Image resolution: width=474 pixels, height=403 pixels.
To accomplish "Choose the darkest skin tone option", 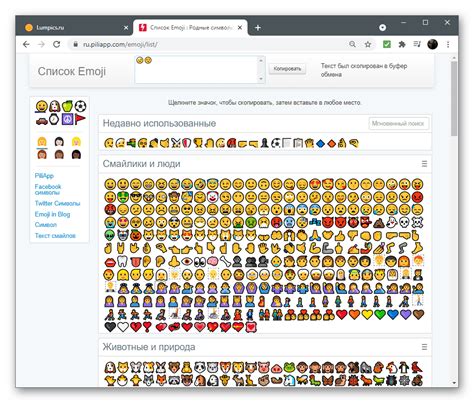I will pos(76,154).
